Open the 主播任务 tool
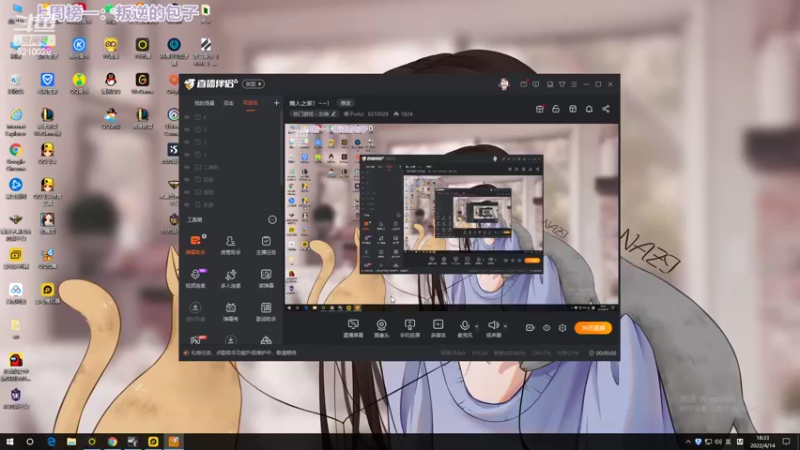Image resolution: width=800 pixels, height=450 pixels. (x=266, y=244)
